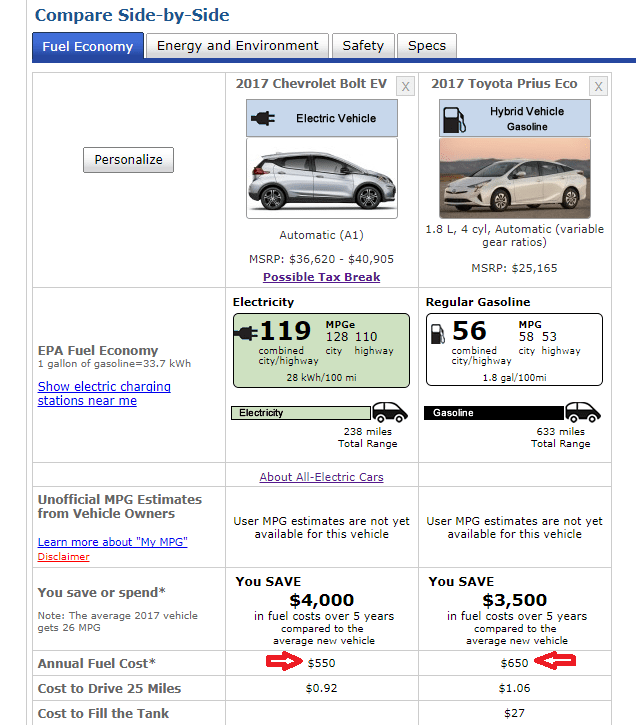The height and width of the screenshot is (725, 636).
Task: Click the Annual Fuel Cost row label
Action: tap(97, 664)
